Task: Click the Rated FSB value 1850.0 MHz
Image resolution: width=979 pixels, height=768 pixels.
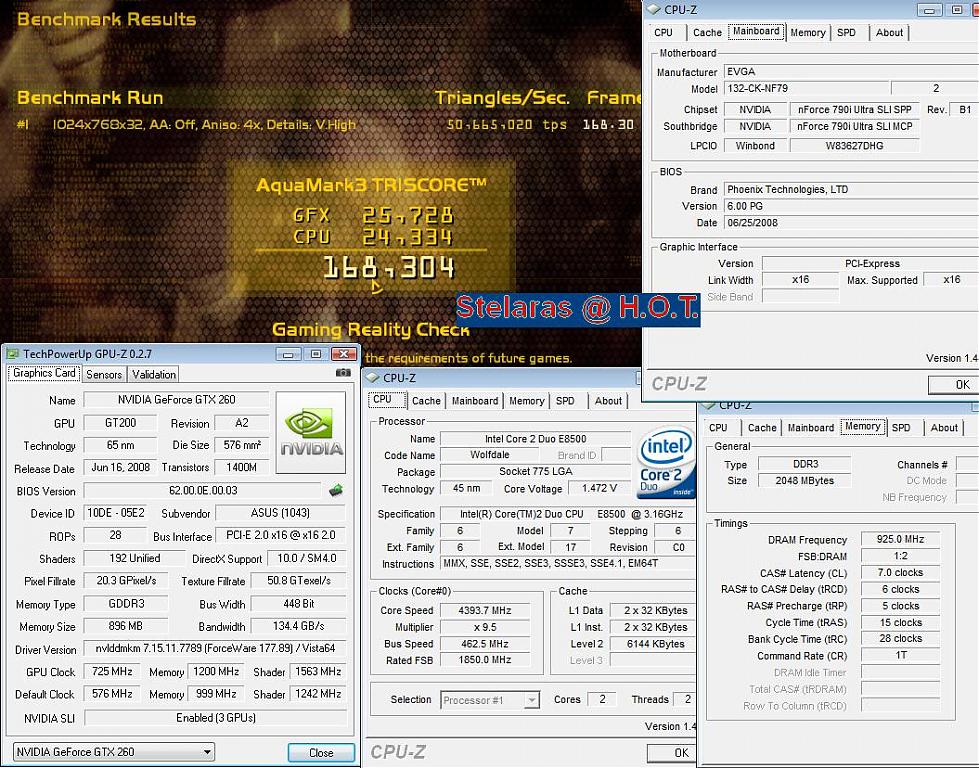Action: pyautogui.click(x=485, y=660)
